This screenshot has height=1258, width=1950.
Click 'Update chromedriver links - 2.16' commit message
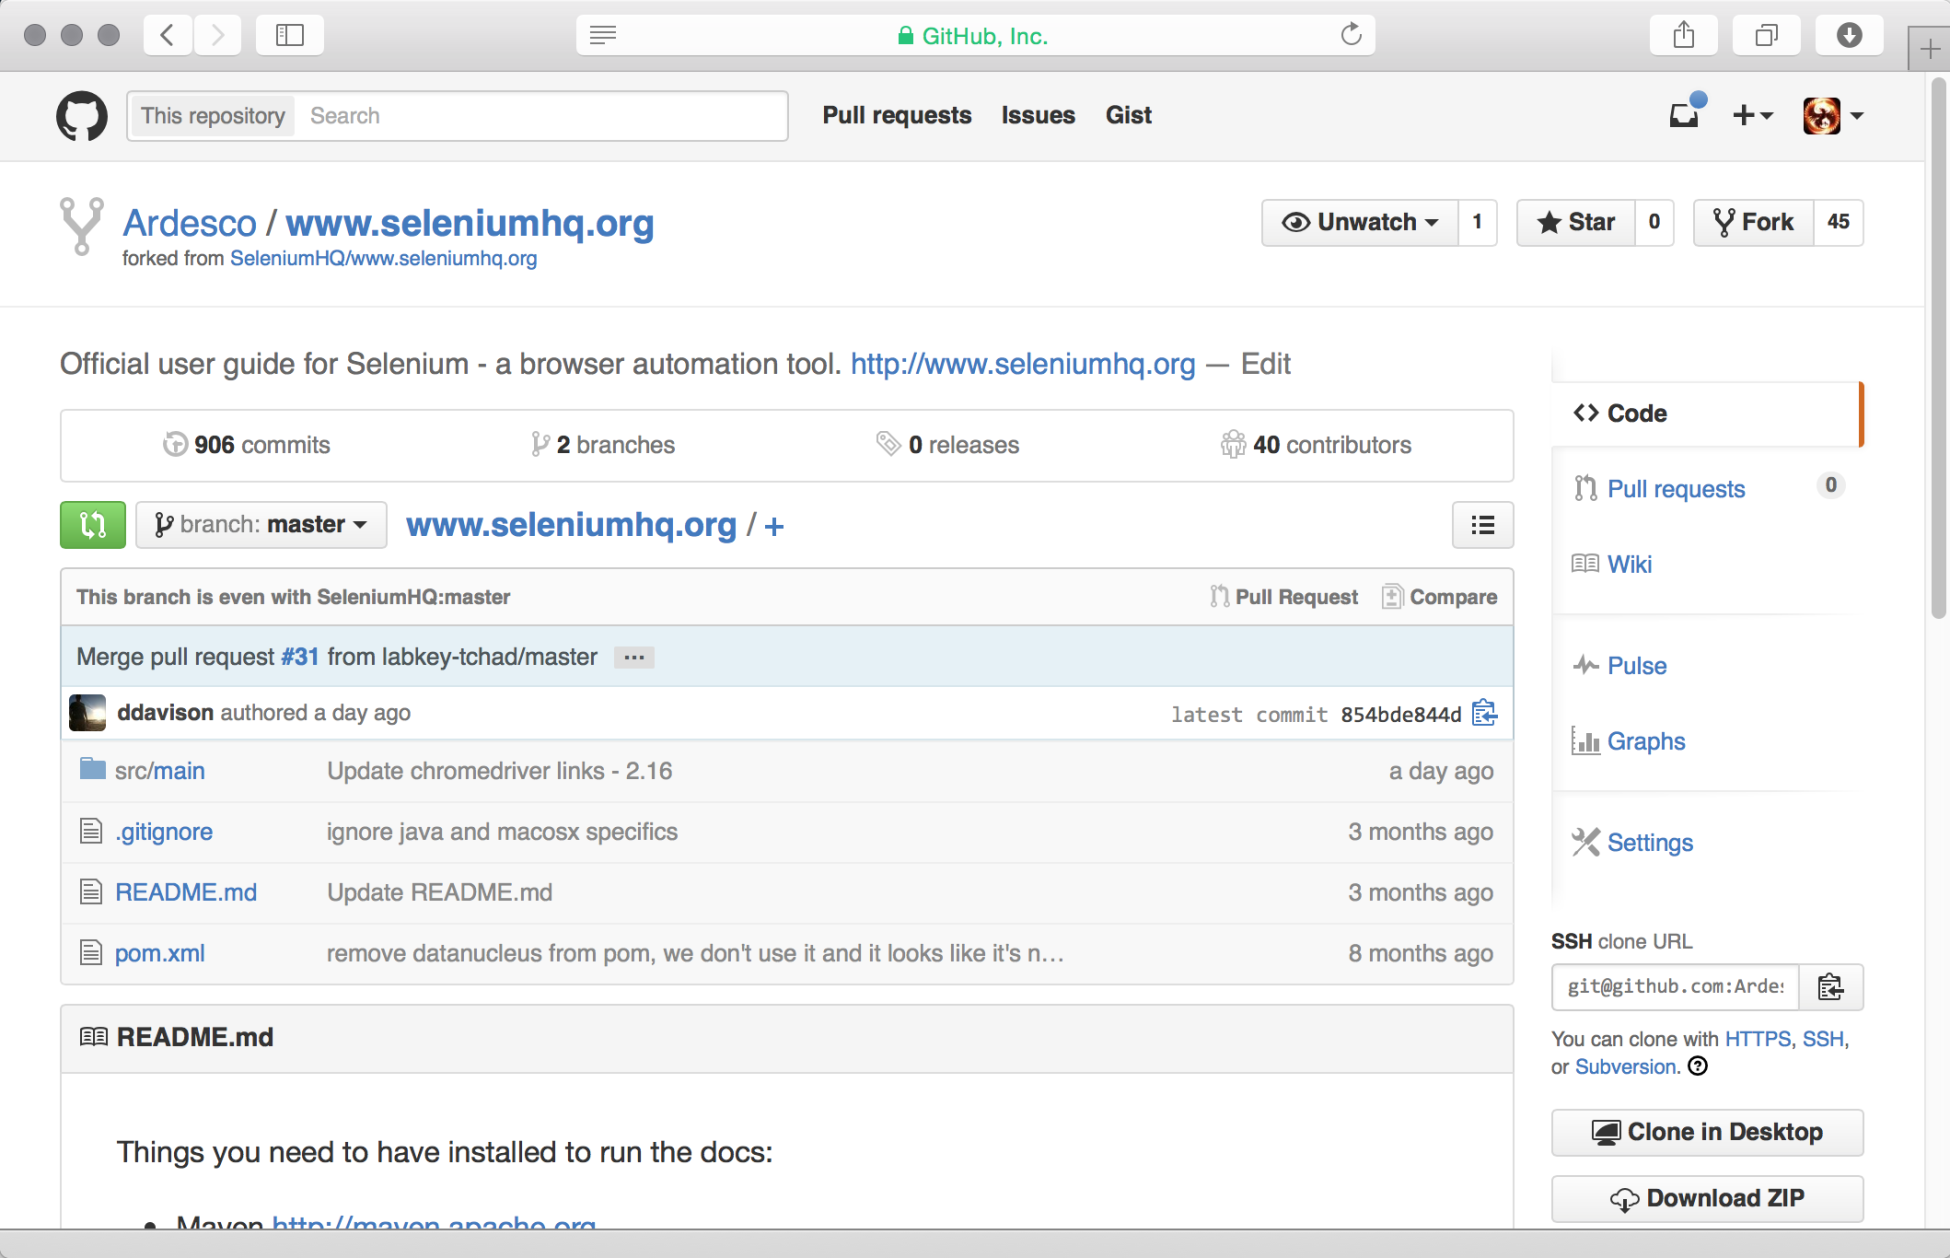(499, 771)
